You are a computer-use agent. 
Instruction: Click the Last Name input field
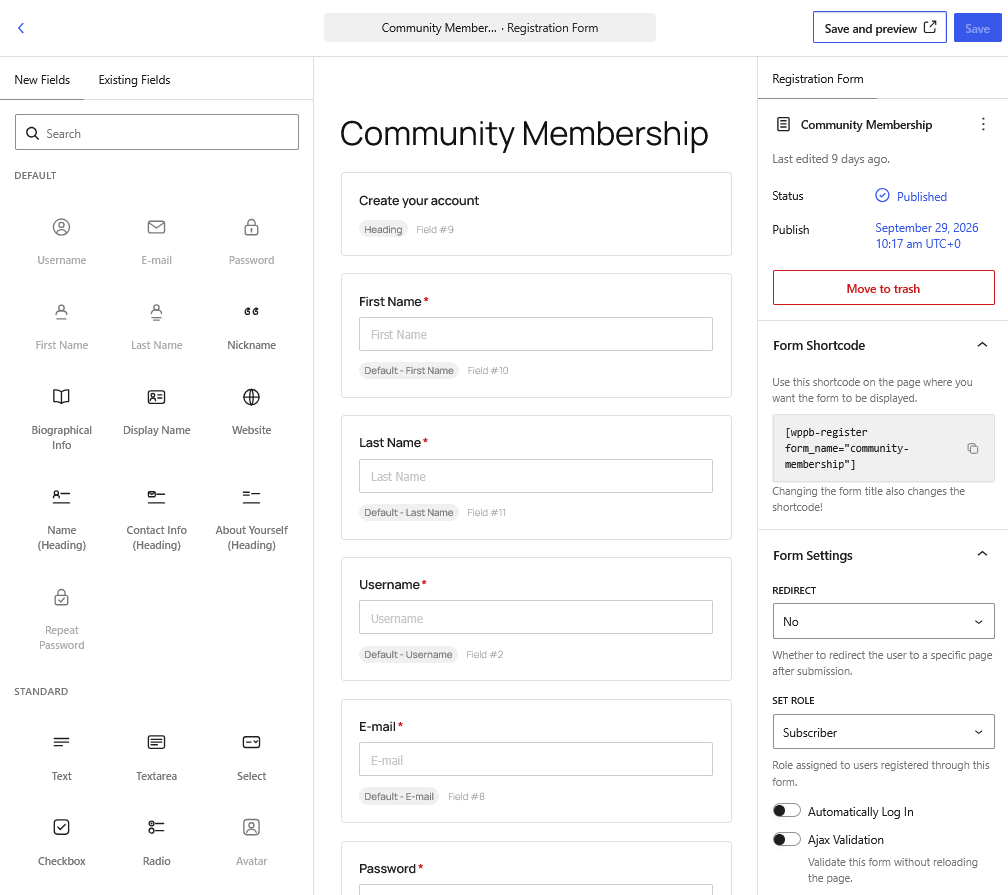(x=536, y=476)
